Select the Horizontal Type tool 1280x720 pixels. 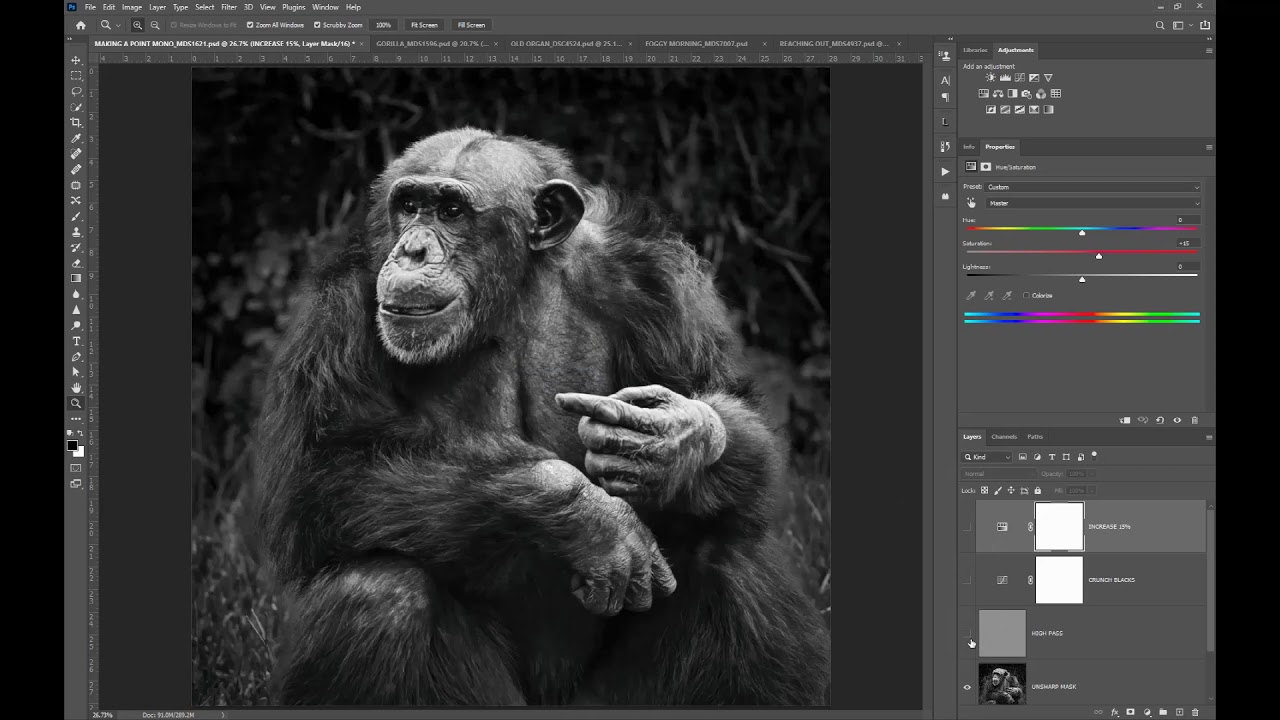76,341
